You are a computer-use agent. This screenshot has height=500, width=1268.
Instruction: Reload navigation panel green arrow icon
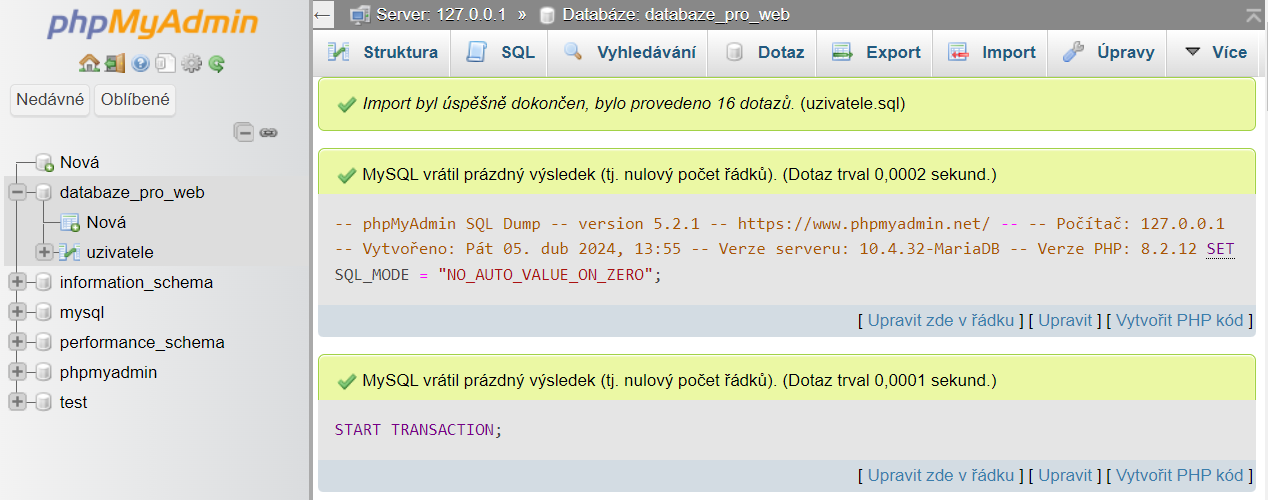217,64
